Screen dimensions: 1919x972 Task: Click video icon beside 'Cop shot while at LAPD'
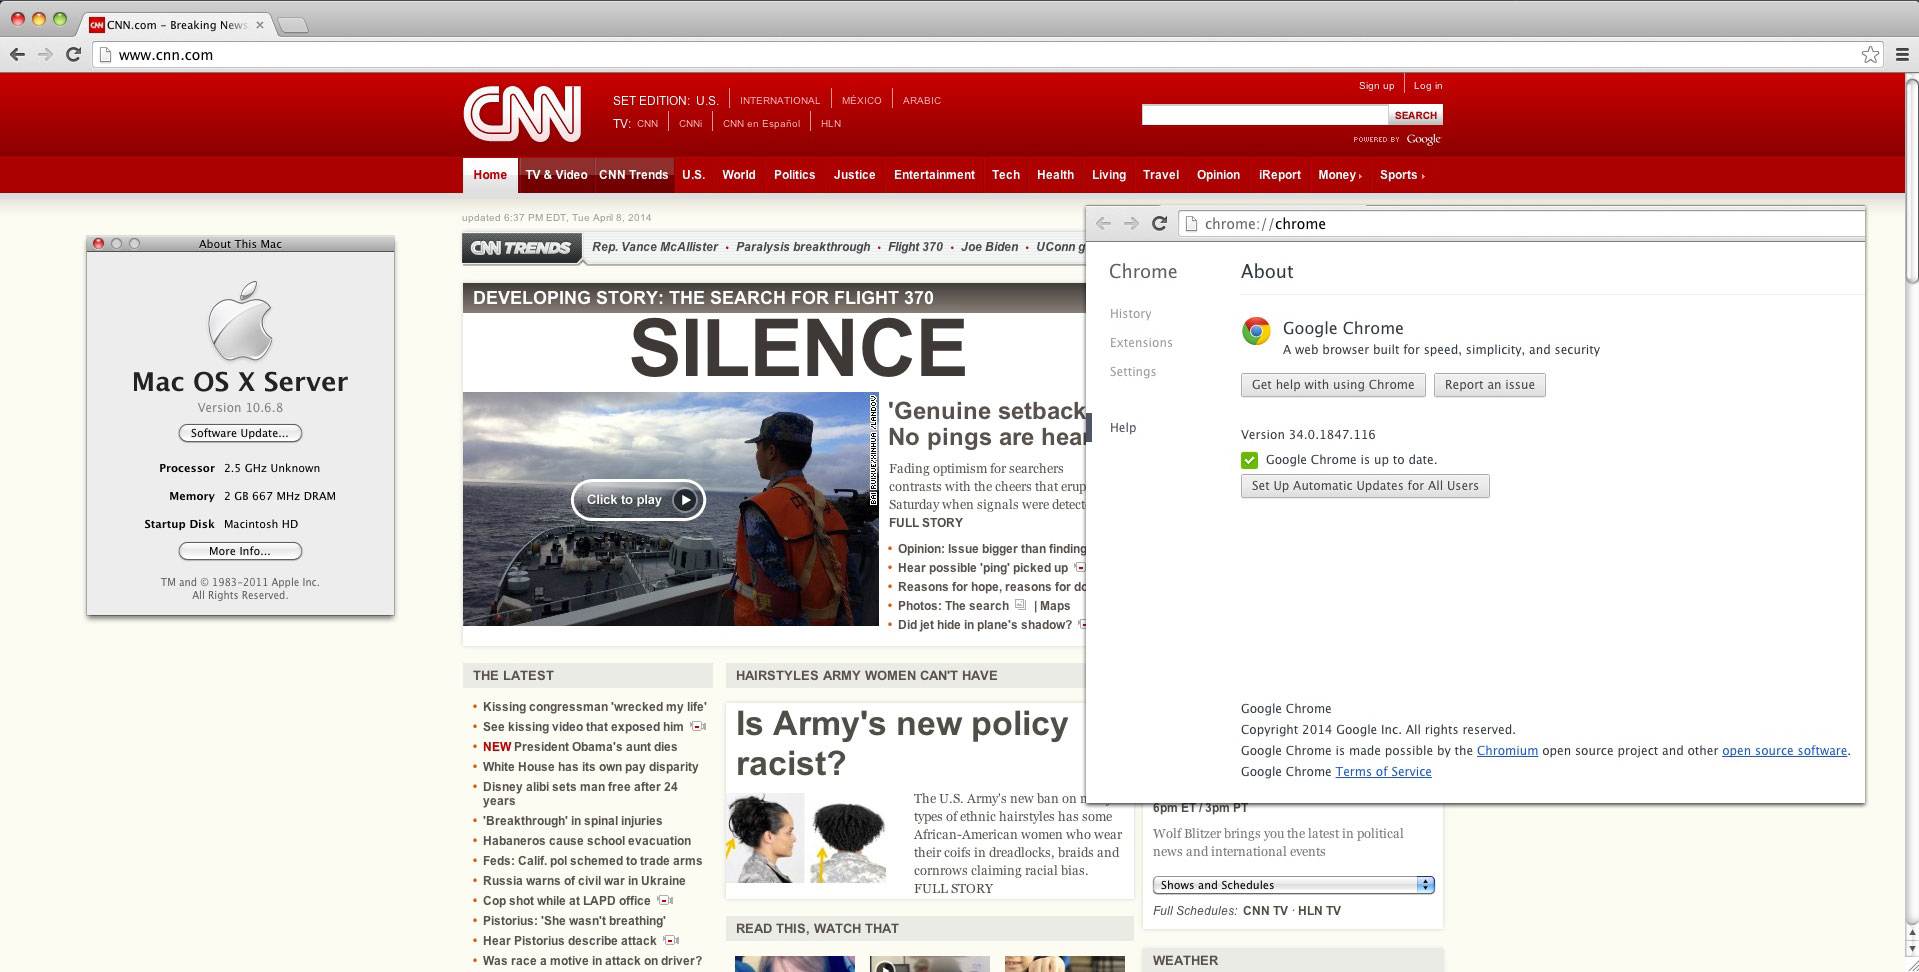[x=665, y=901]
